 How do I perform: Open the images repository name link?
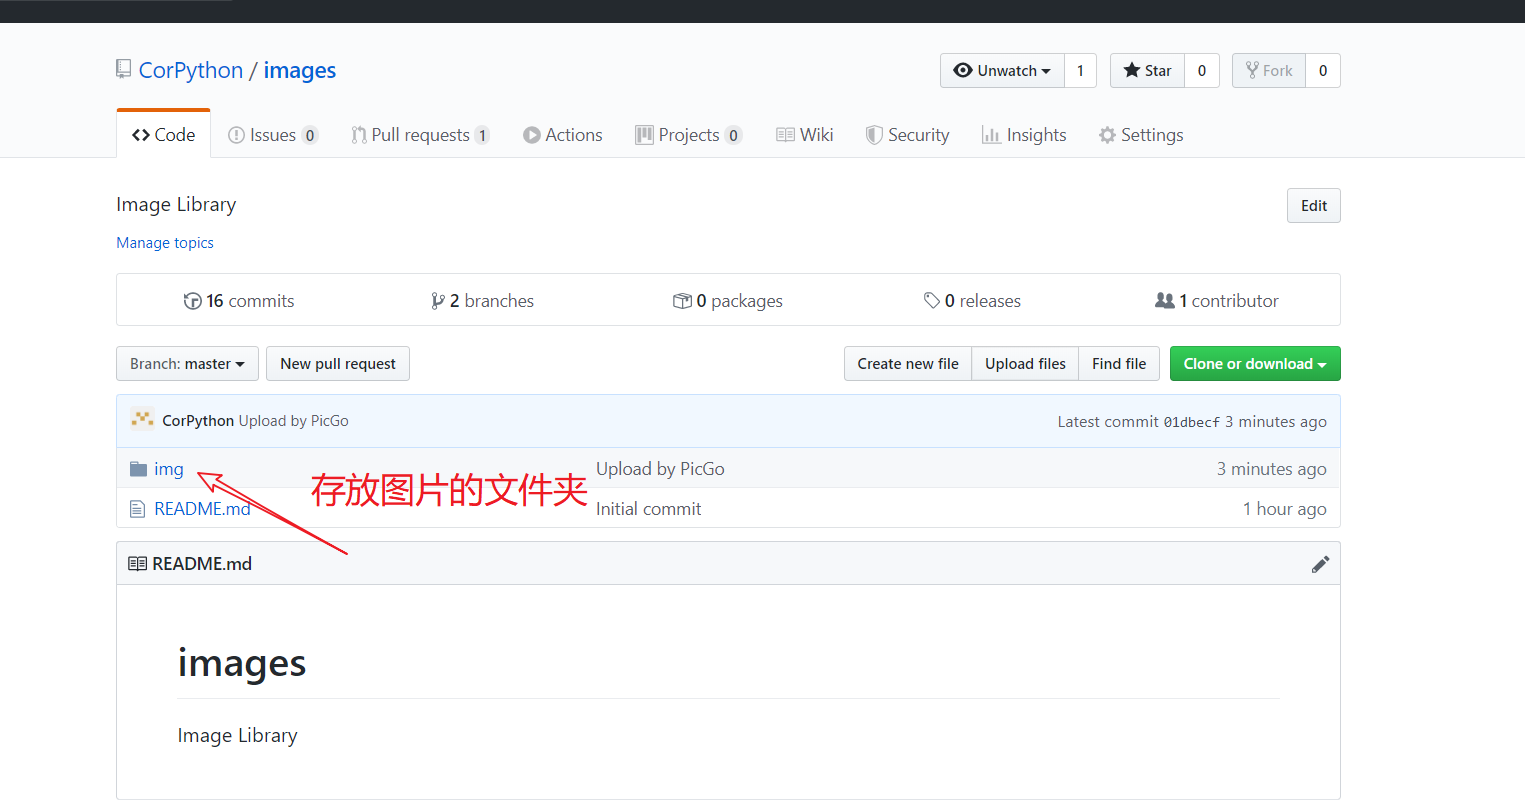click(300, 70)
